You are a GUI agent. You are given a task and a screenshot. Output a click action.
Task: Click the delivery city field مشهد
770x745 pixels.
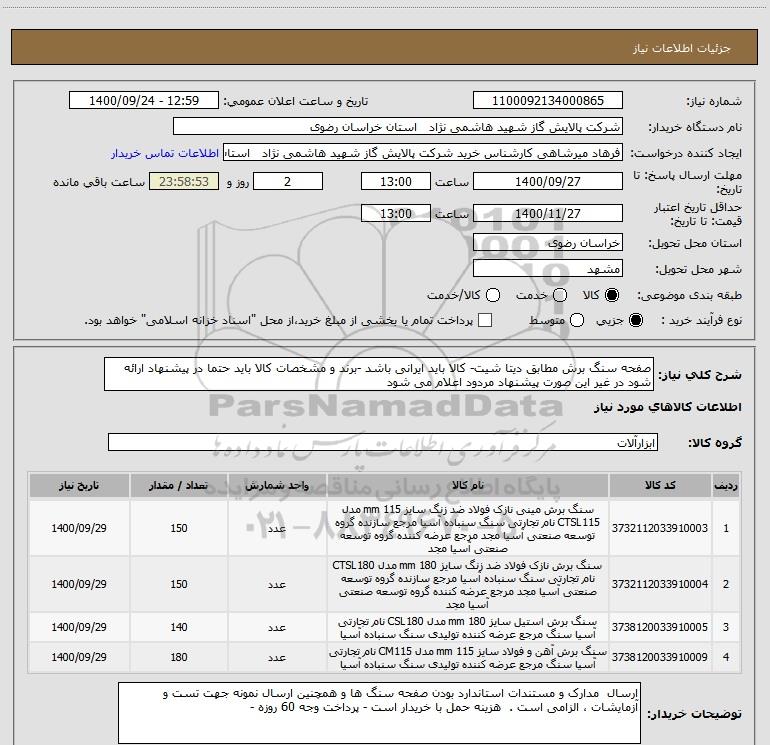(x=548, y=269)
